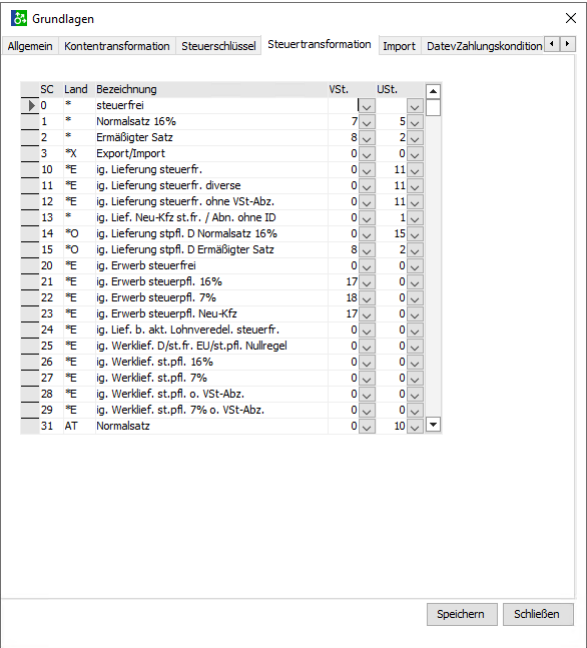The width and height of the screenshot is (587, 648).
Task: Click 'ig. Werklief. D/st.fr. EU/st.pfl. Nullregel' cell
Action: click(x=211, y=346)
